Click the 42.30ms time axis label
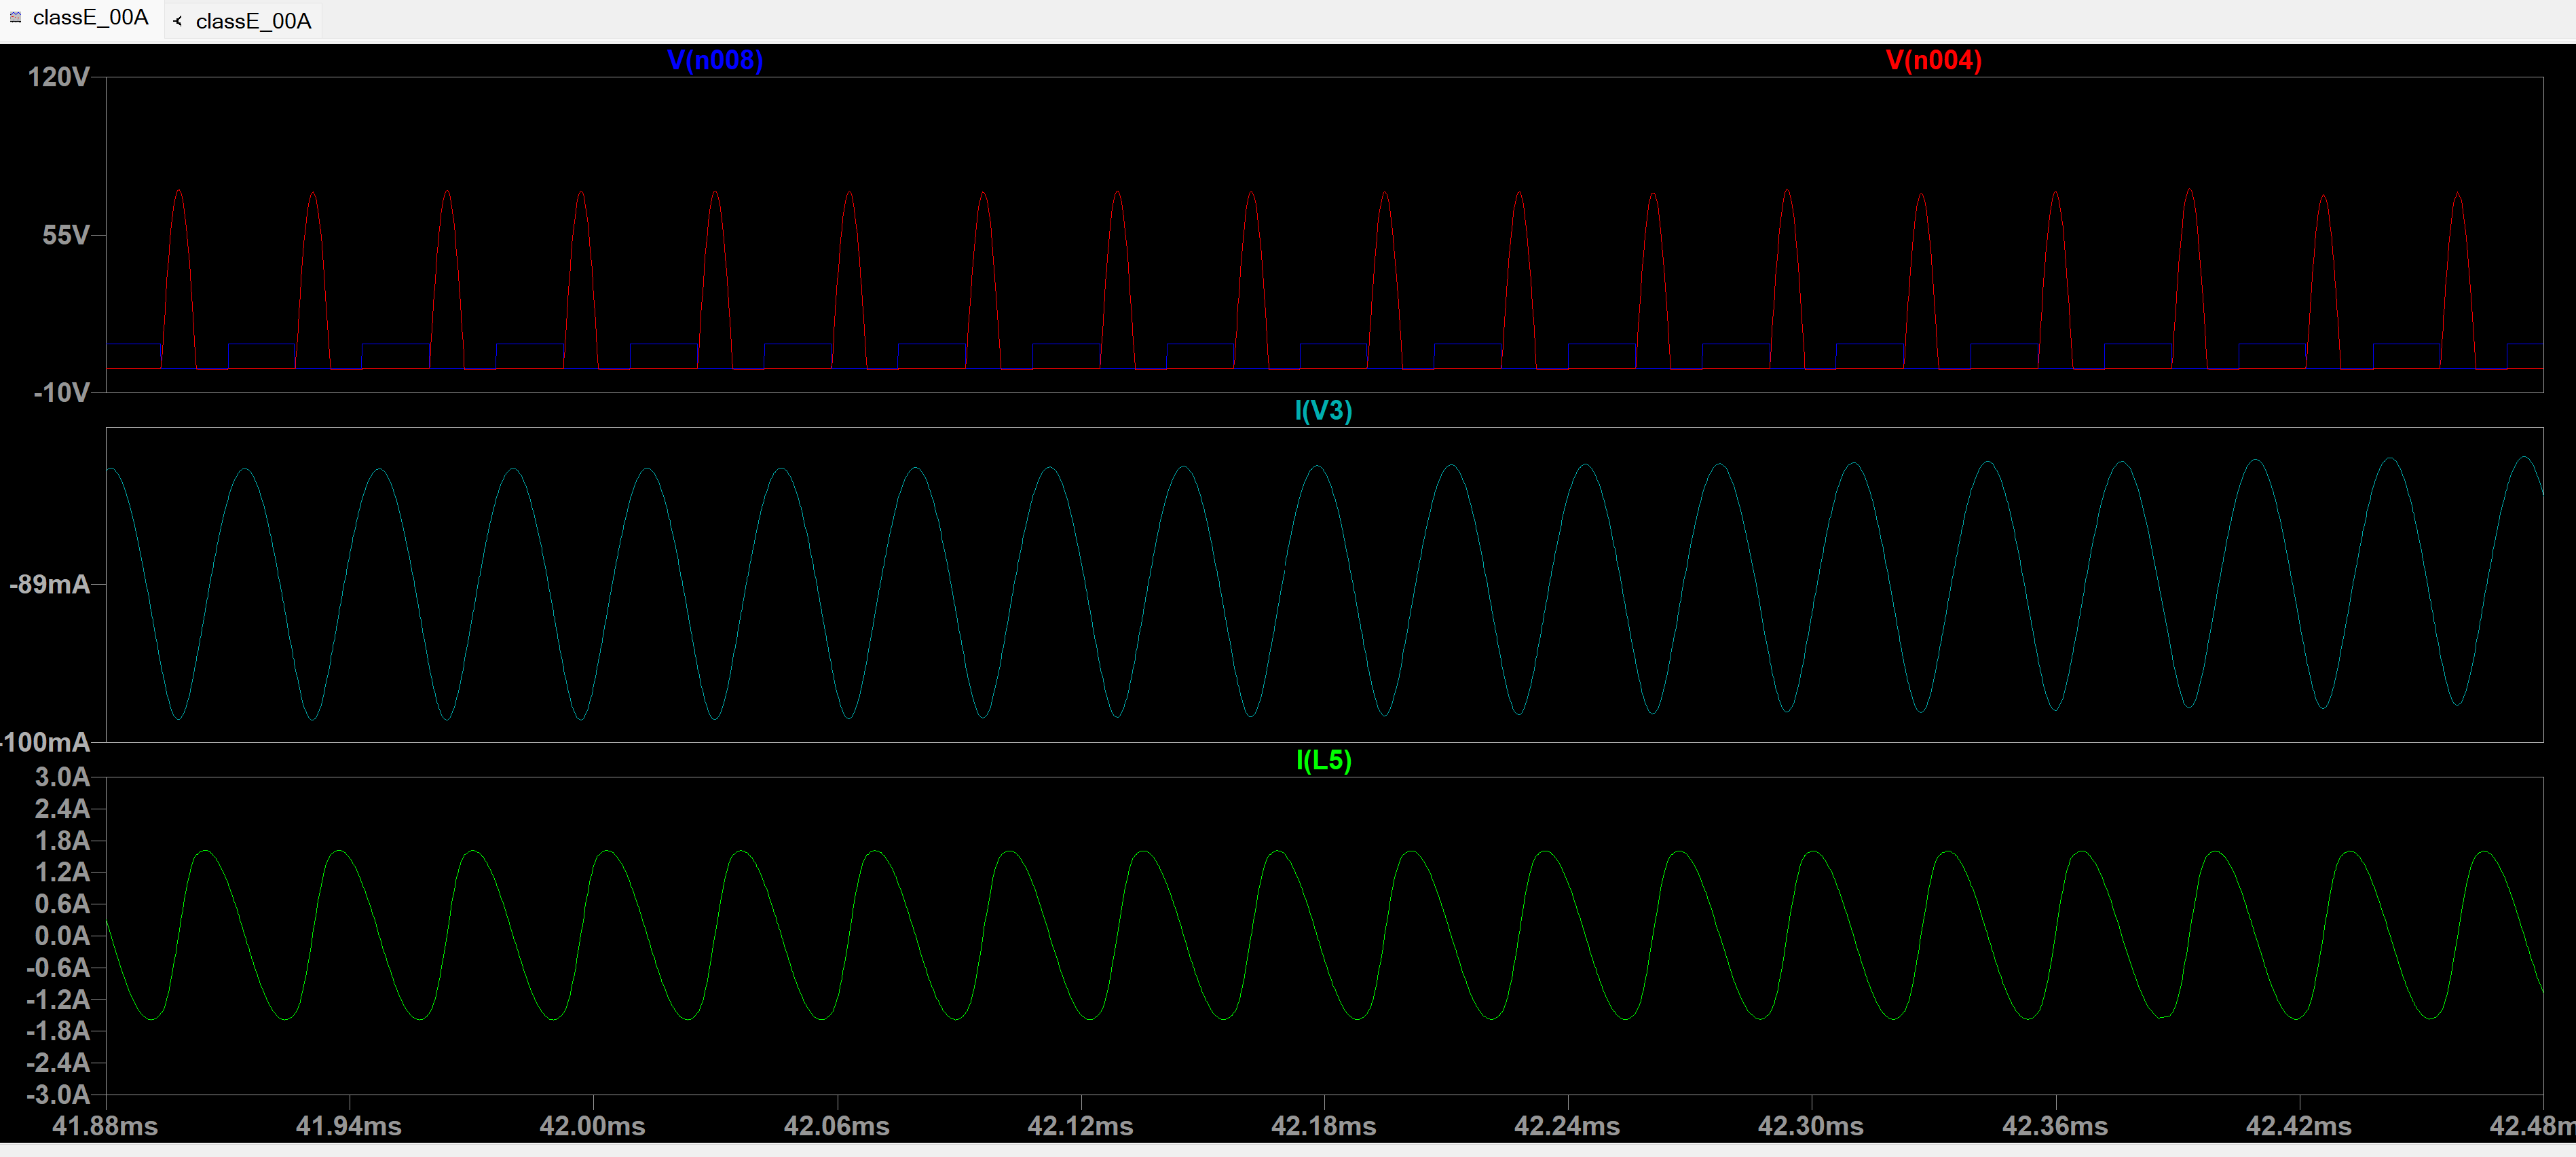 [x=1810, y=1126]
